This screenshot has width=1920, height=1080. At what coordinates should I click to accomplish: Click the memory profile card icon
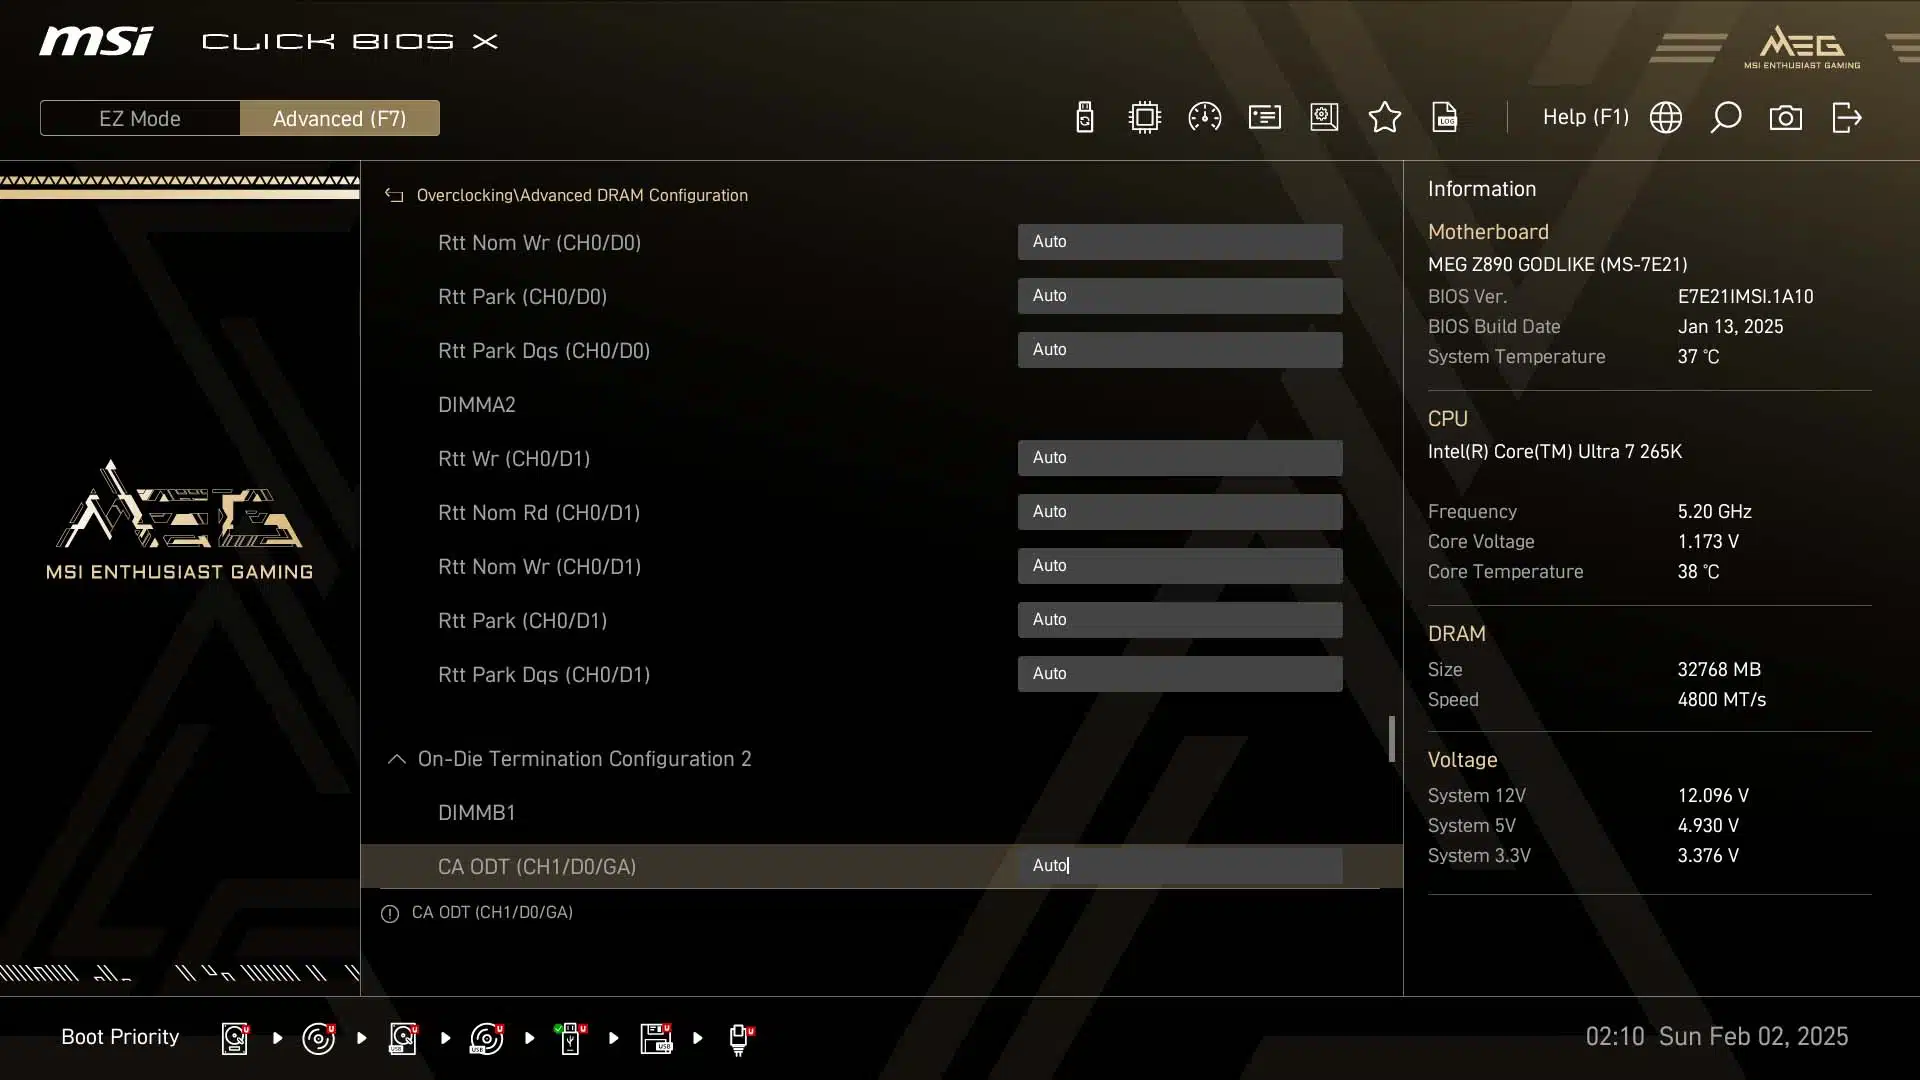coord(1265,118)
